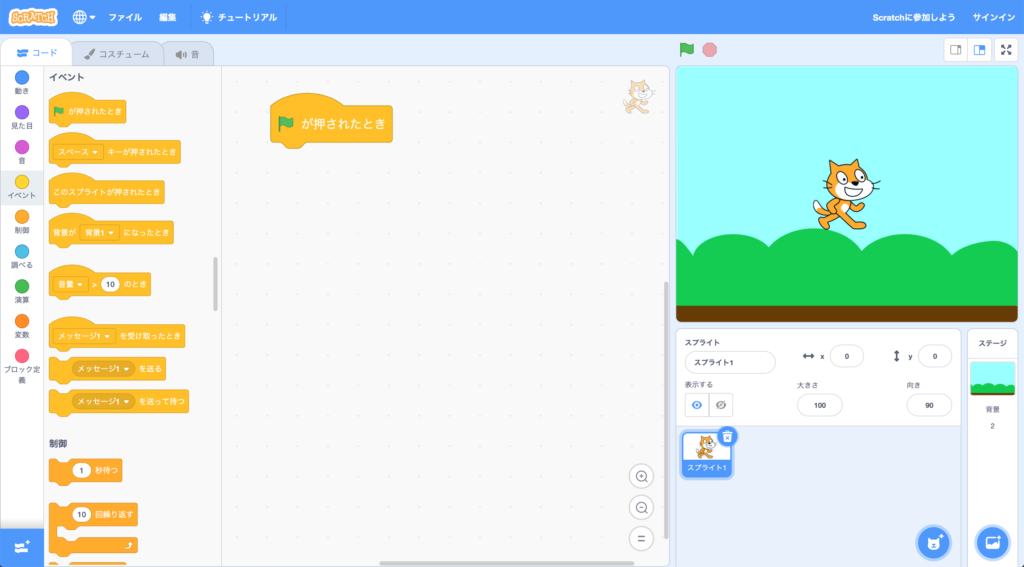The image size is (1024, 567).
Task: Click the block palette vertical scrollbar
Action: [216, 284]
